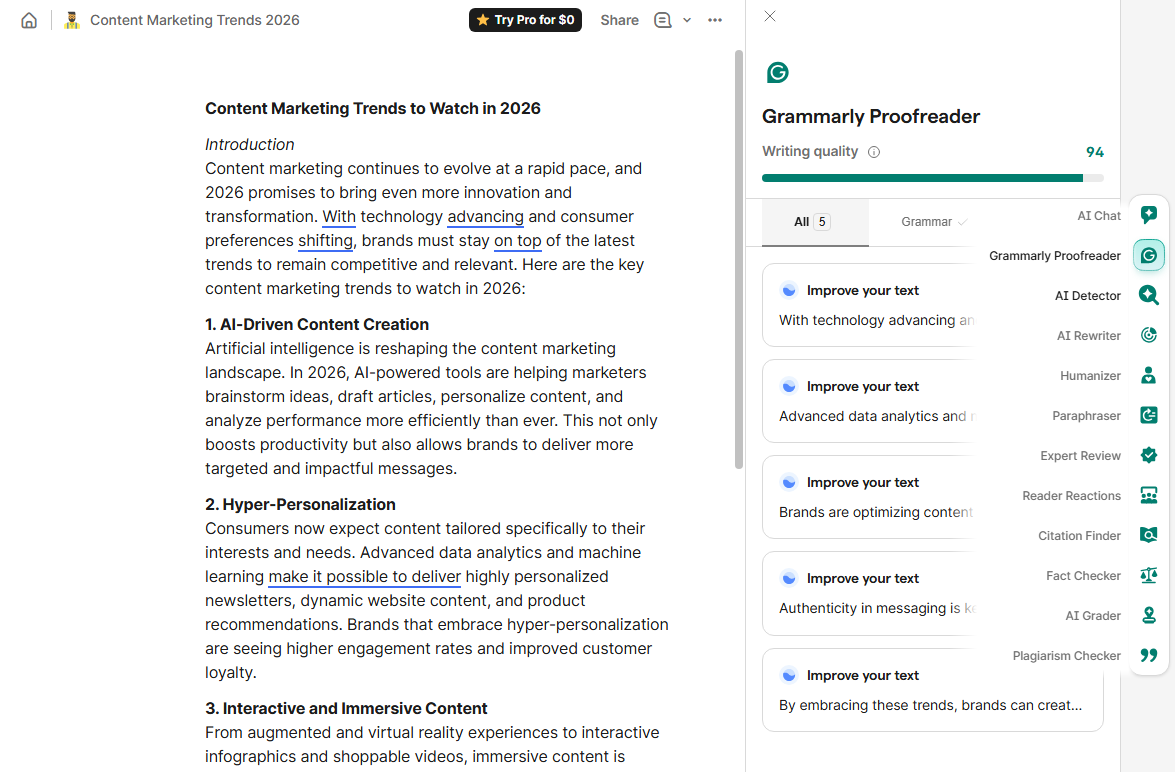Click the Try Pro for $0 button
The height and width of the screenshot is (772, 1175).
pyautogui.click(x=525, y=19)
